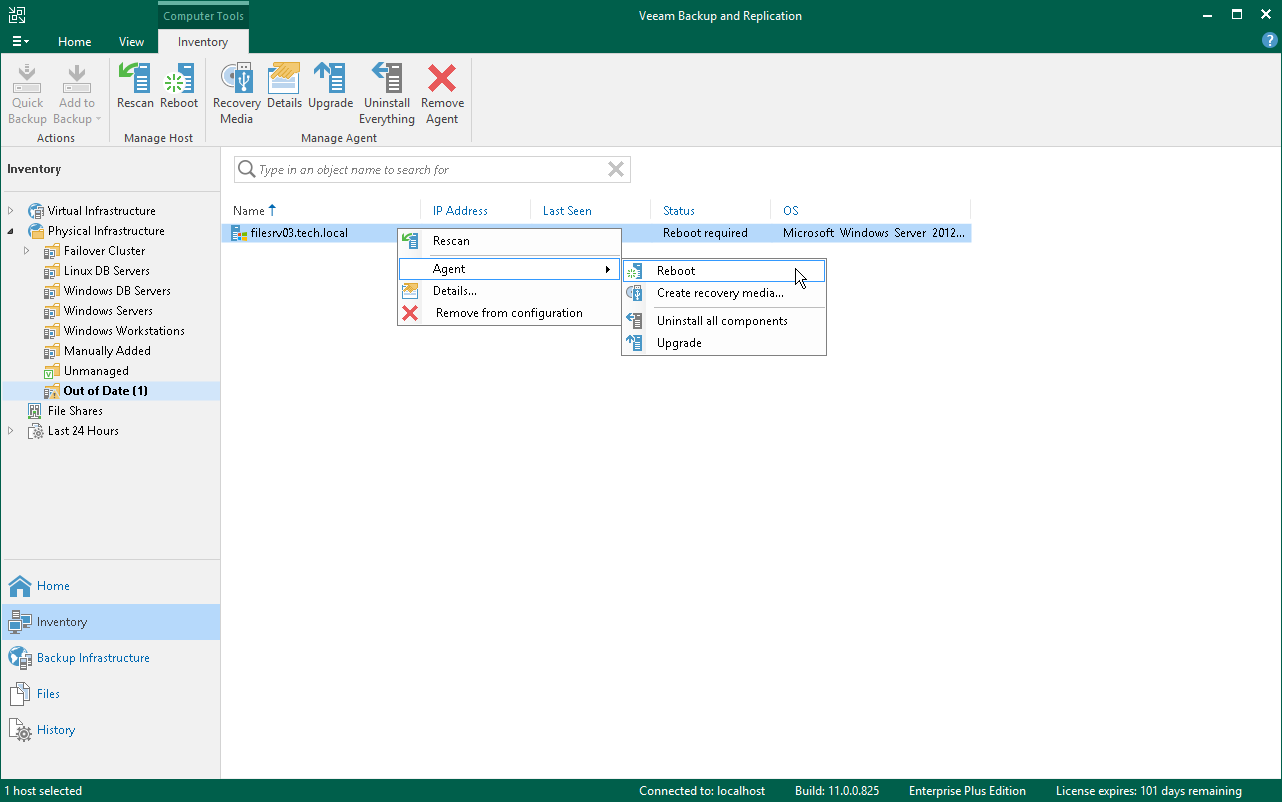Select Last 24 Hours in the tree
1282x802 pixels.
[83, 431]
